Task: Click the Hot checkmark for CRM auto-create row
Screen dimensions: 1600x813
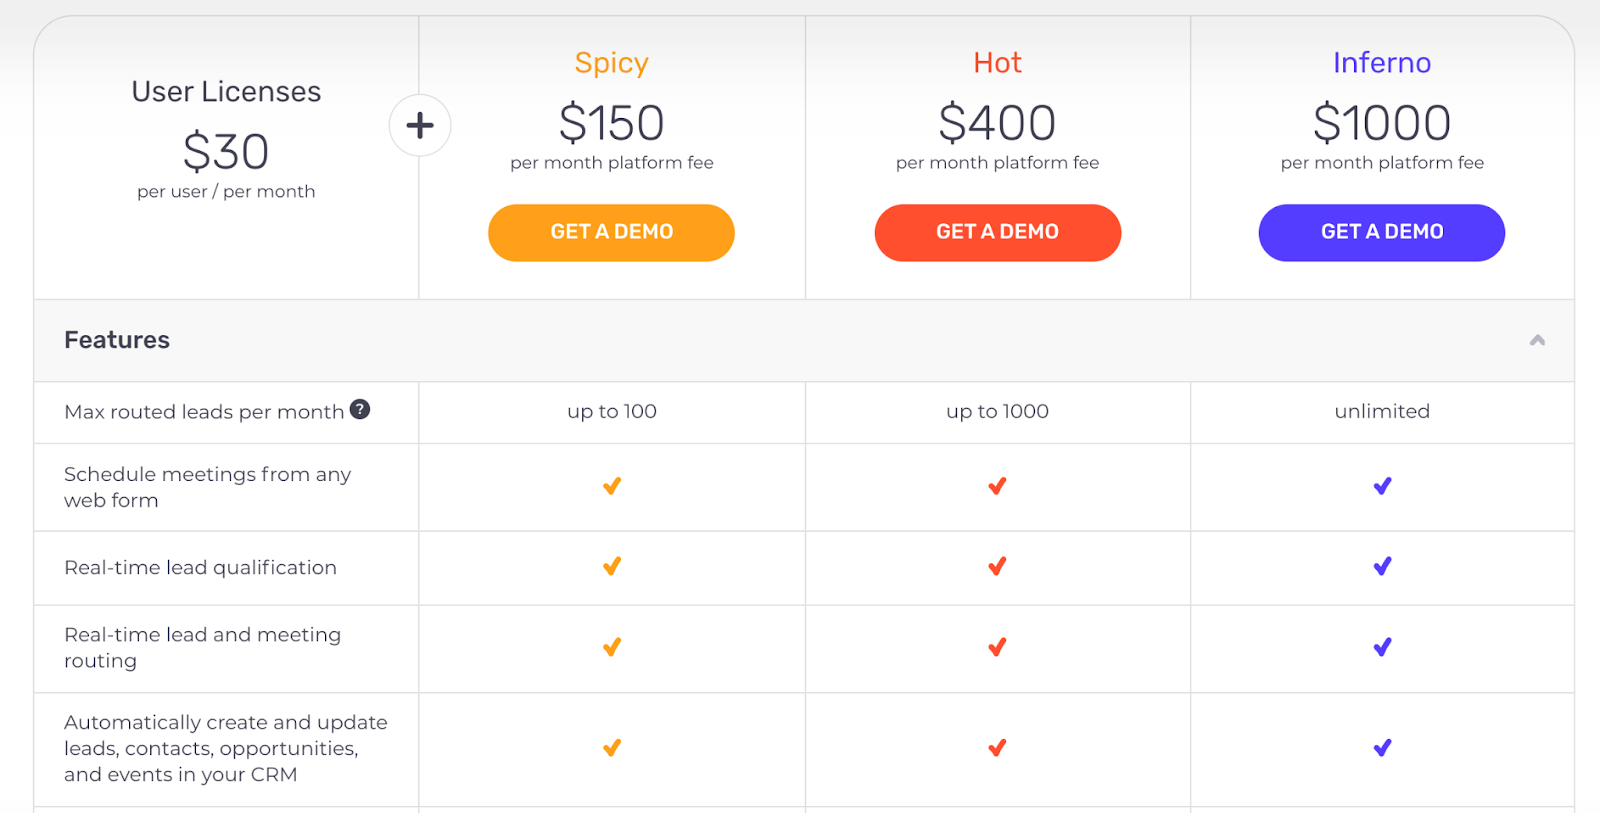Action: pyautogui.click(x=997, y=748)
